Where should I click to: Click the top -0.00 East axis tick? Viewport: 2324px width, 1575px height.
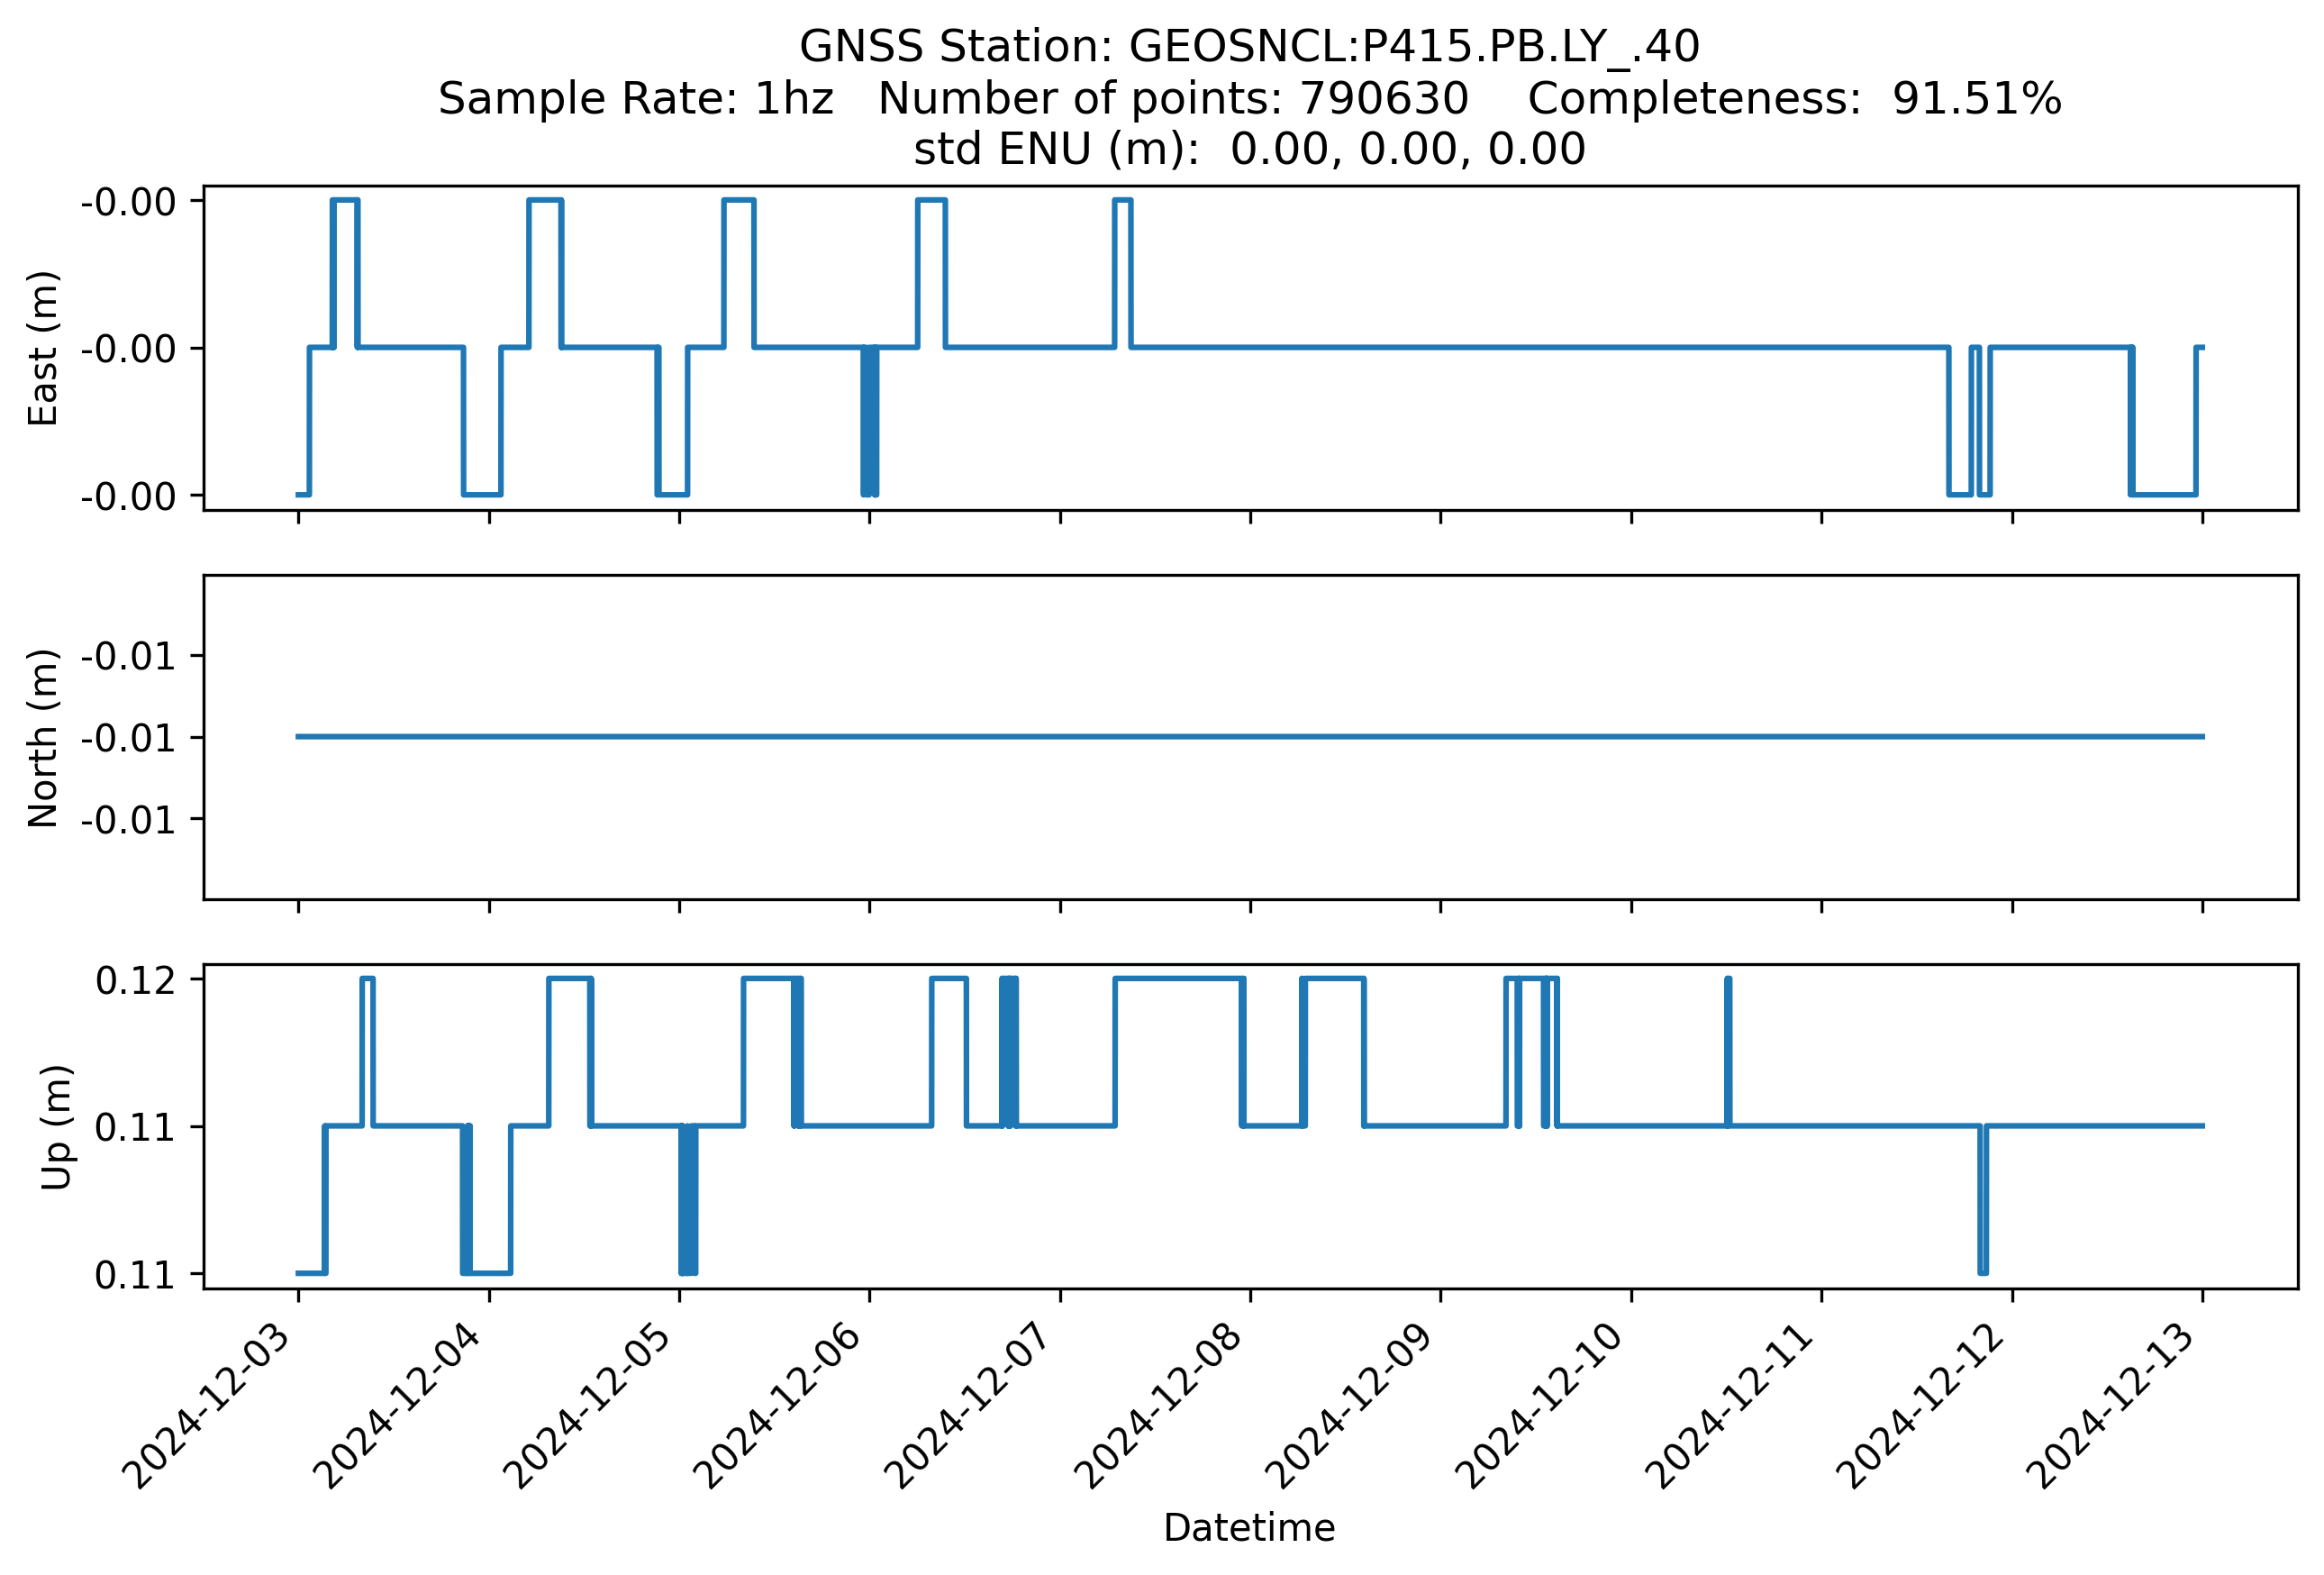128,203
